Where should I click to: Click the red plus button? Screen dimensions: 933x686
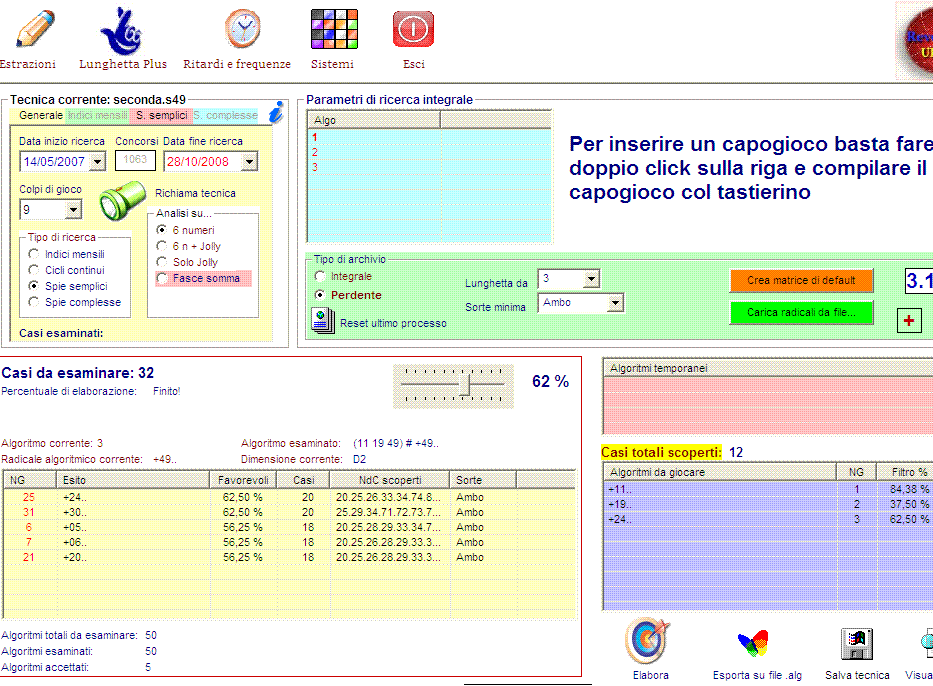tap(909, 321)
